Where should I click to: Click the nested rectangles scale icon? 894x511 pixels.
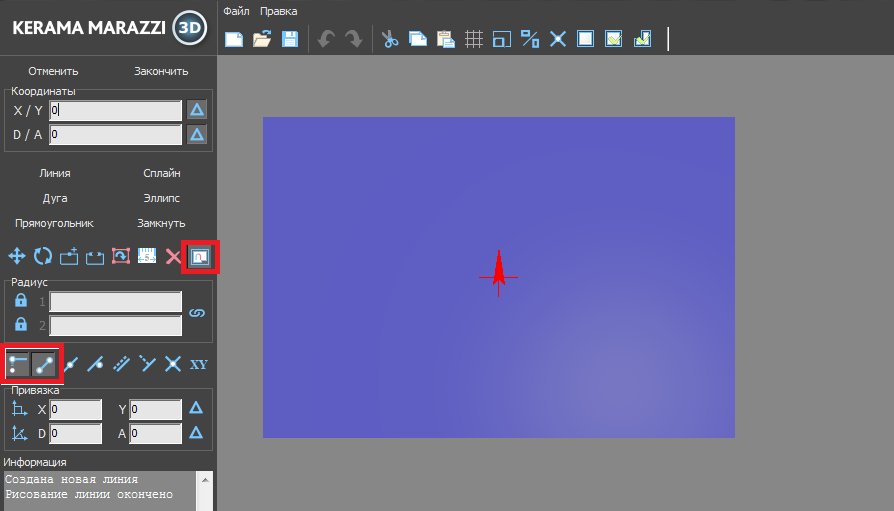[502, 39]
